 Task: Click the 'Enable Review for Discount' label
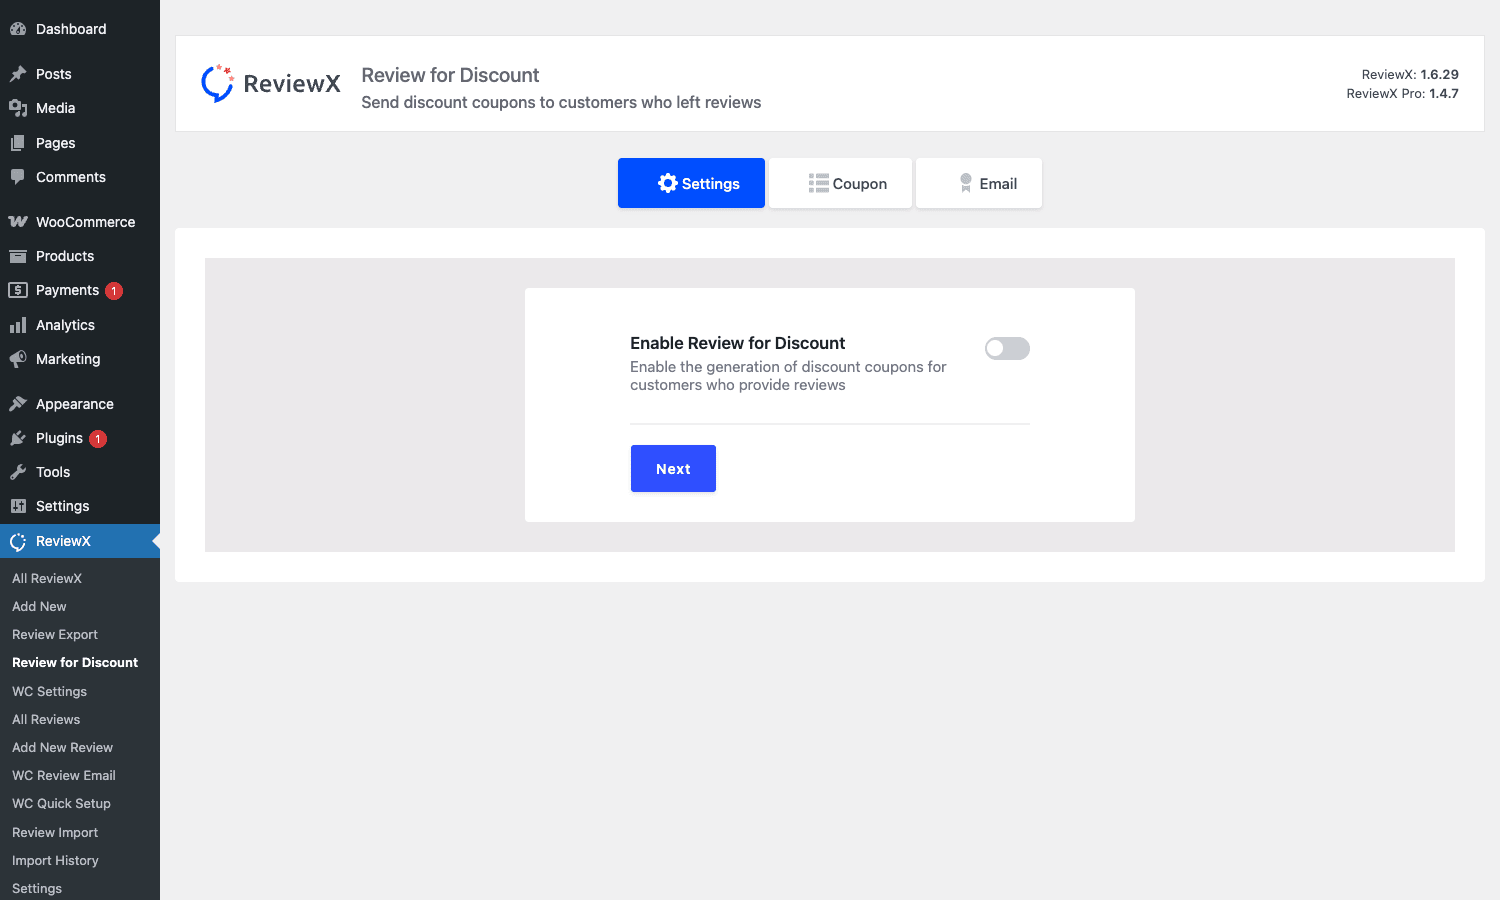click(x=737, y=343)
